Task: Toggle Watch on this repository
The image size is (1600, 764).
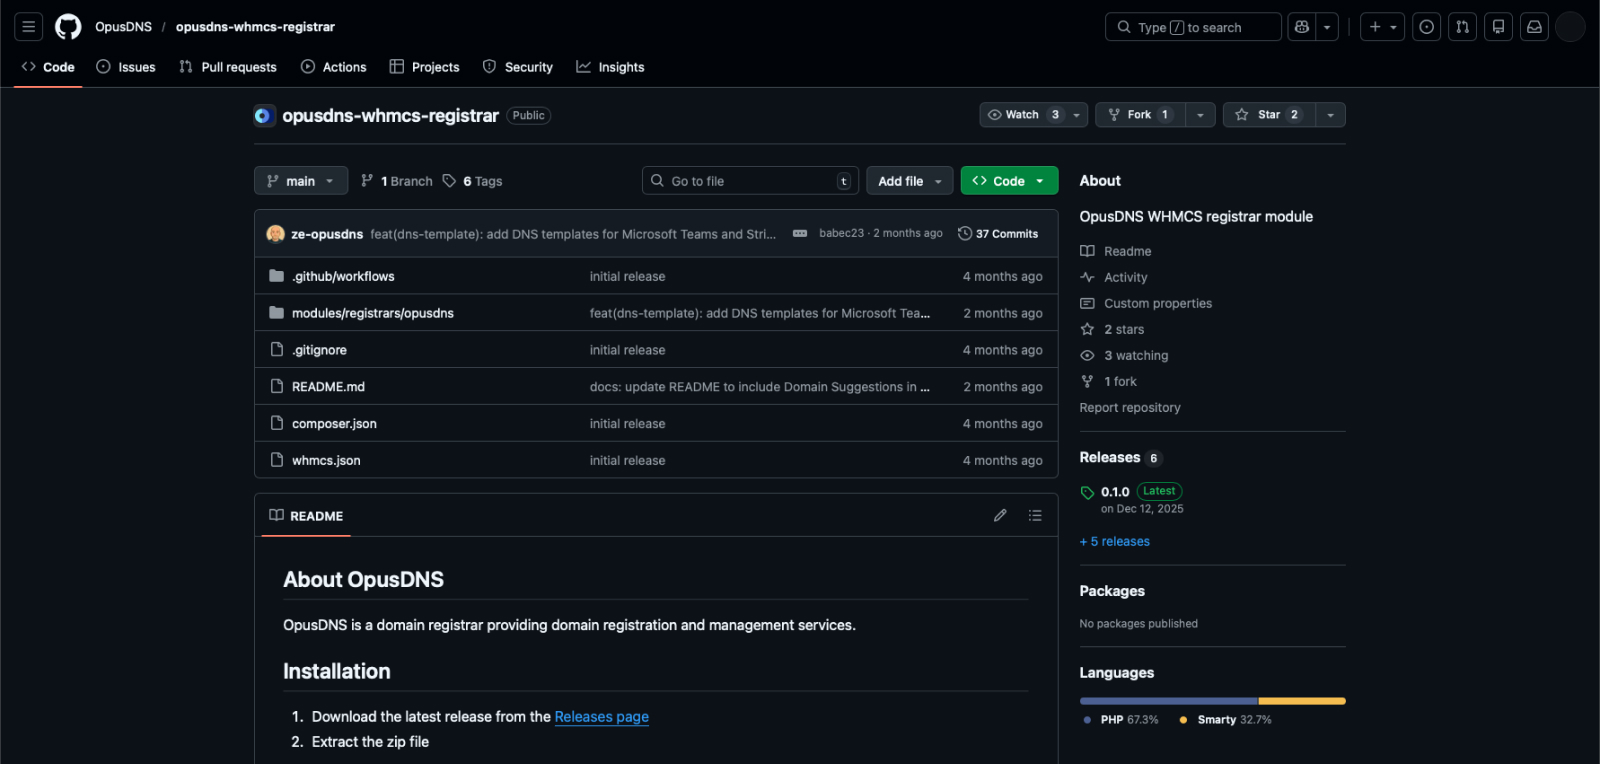Action: [x=1023, y=115]
